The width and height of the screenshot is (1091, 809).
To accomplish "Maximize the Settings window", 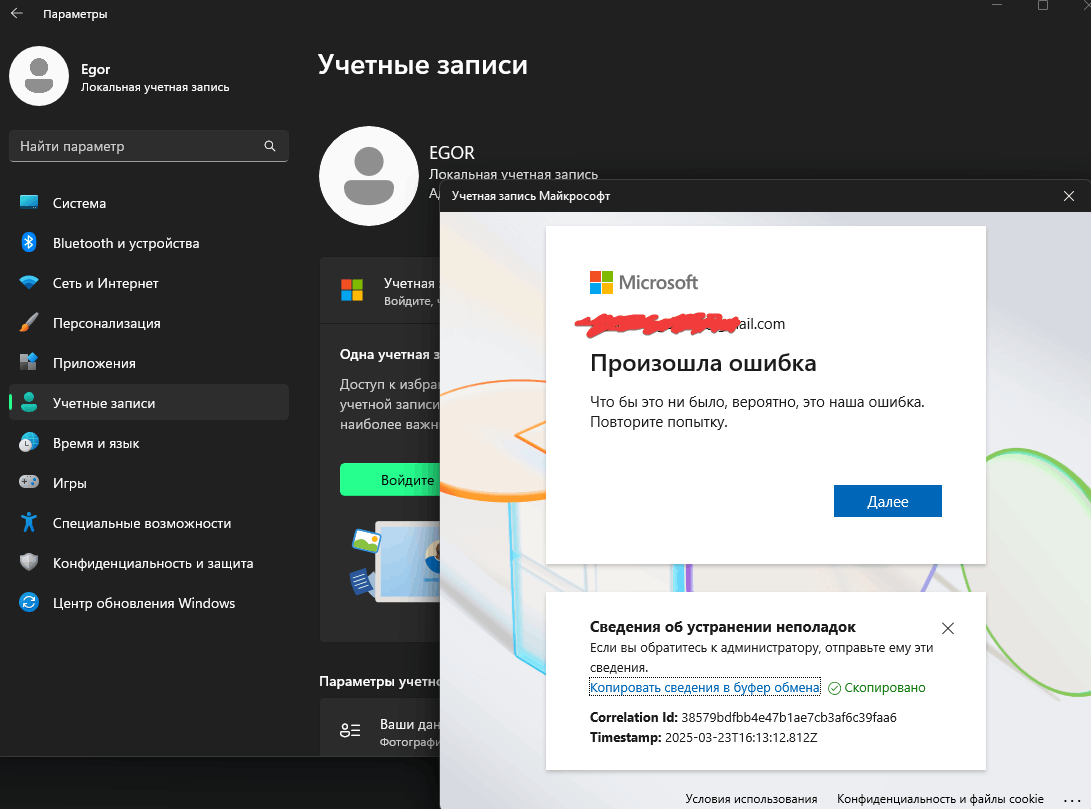I will click(1042, 6).
